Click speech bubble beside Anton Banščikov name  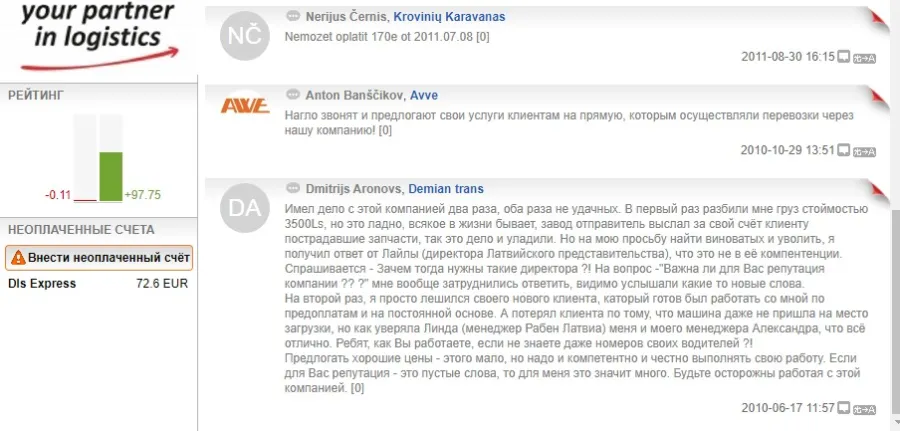(293, 95)
